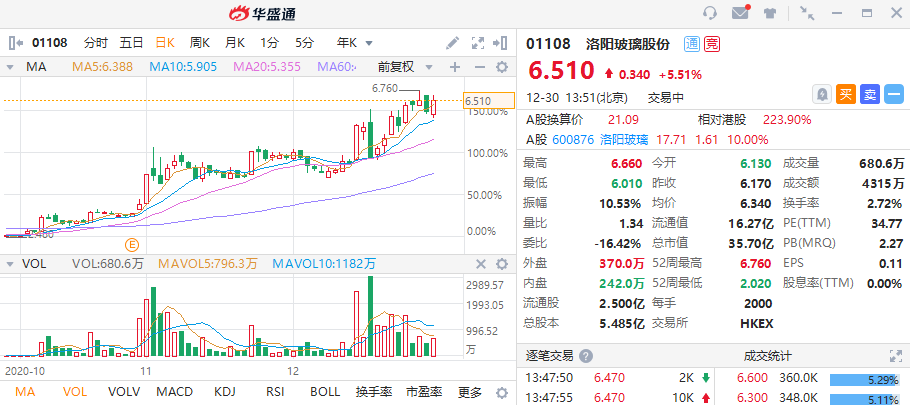The image size is (910, 405).
Task: Switch to 分时 intraday tab
Action: coord(96,42)
